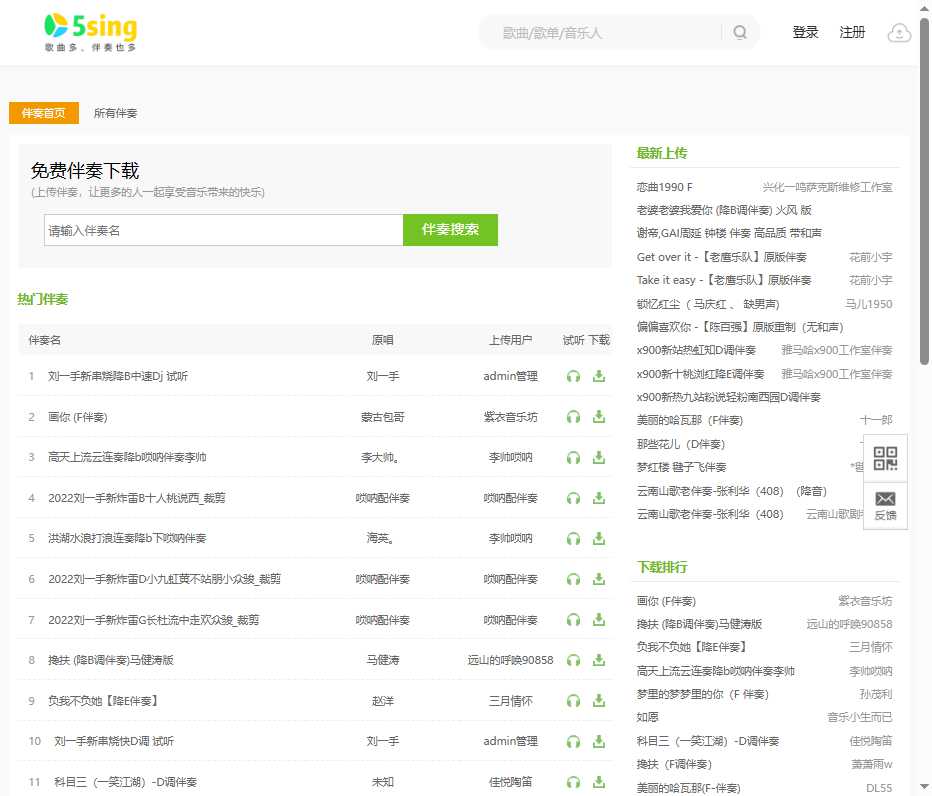Select the 伴奏首页 tab
The width and height of the screenshot is (932, 796).
tap(43, 113)
